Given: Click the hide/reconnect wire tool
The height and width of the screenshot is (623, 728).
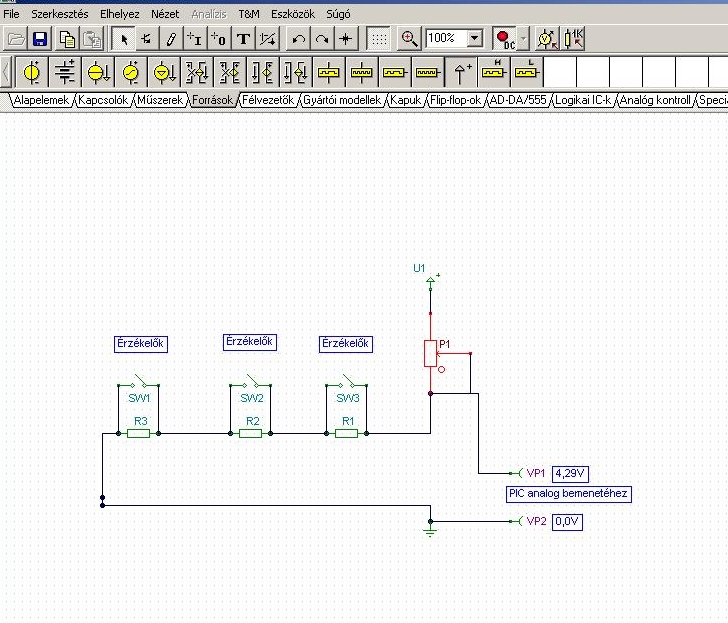Looking at the screenshot, I should click(268, 39).
